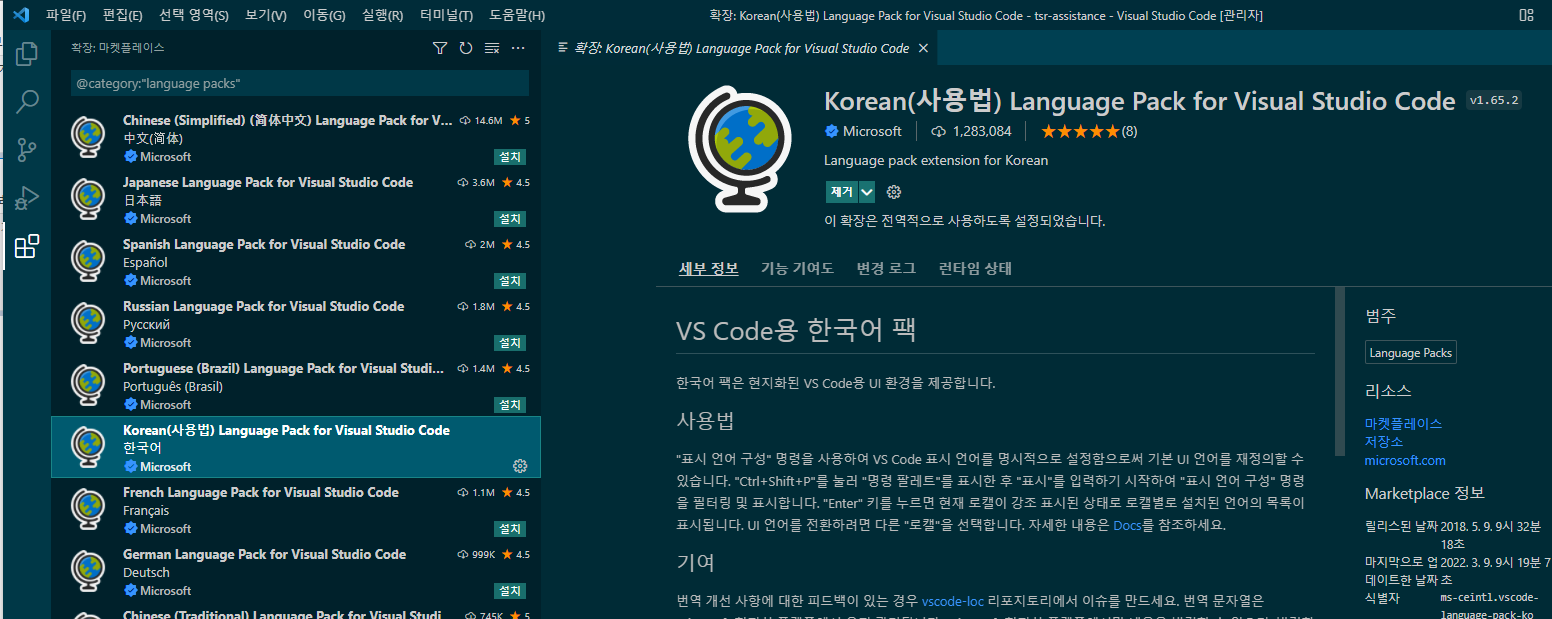Click the Microsoft publisher name on detail page
This screenshot has height=619, width=1552.
(872, 131)
